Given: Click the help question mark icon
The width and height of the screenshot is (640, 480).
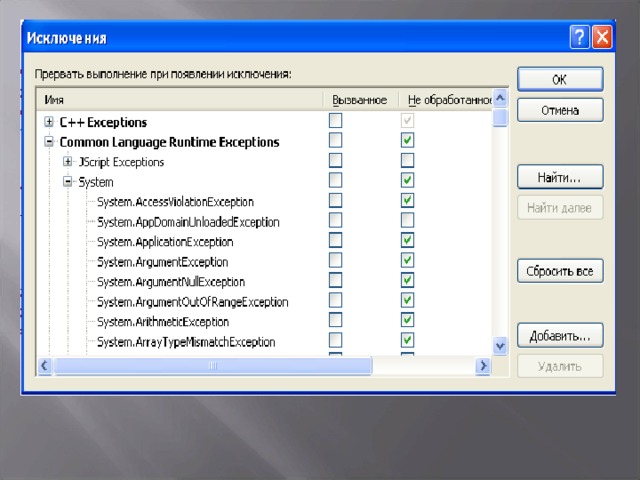Looking at the screenshot, I should [579, 38].
